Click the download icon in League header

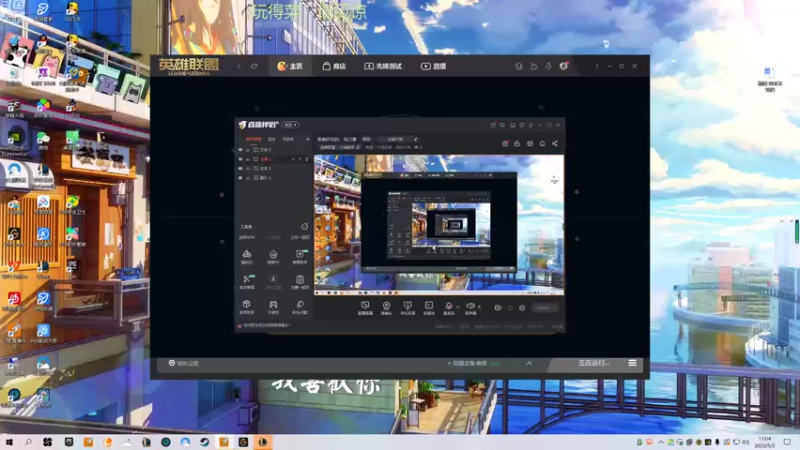(x=548, y=66)
